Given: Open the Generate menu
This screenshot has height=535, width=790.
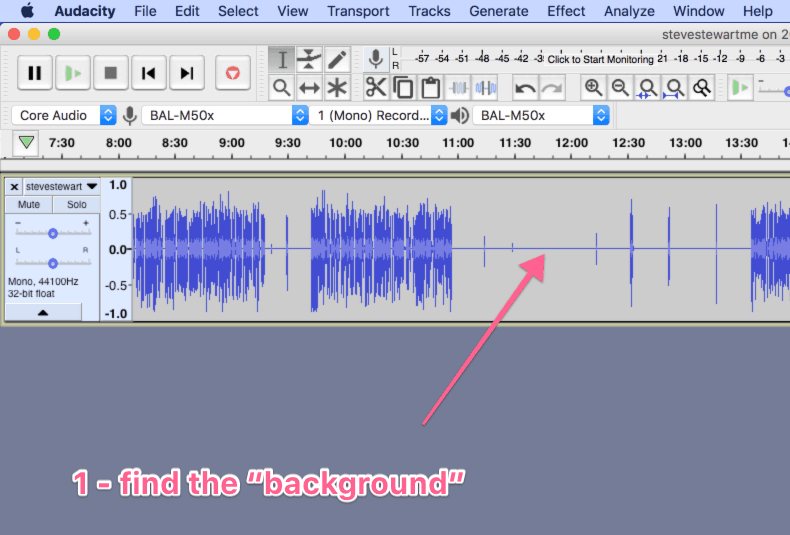Looking at the screenshot, I should click(x=499, y=11).
